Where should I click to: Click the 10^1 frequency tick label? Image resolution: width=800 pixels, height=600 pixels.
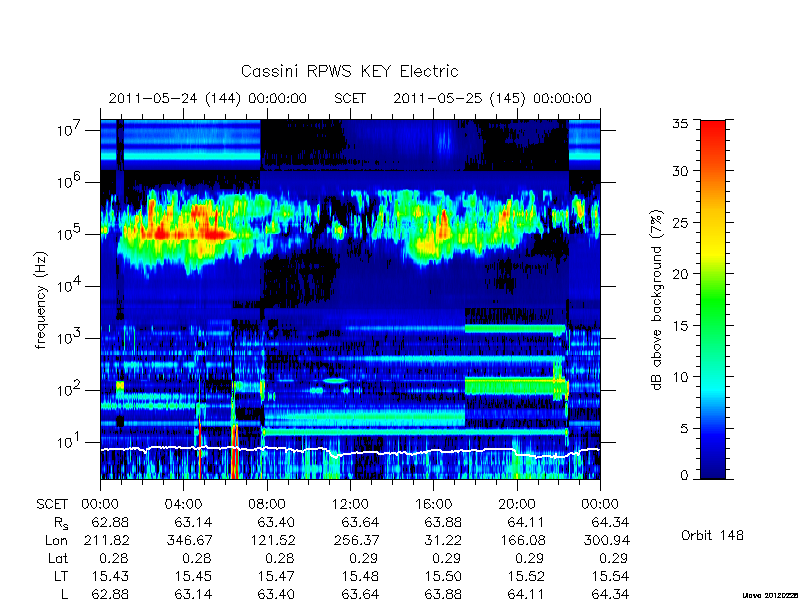click(x=70, y=442)
